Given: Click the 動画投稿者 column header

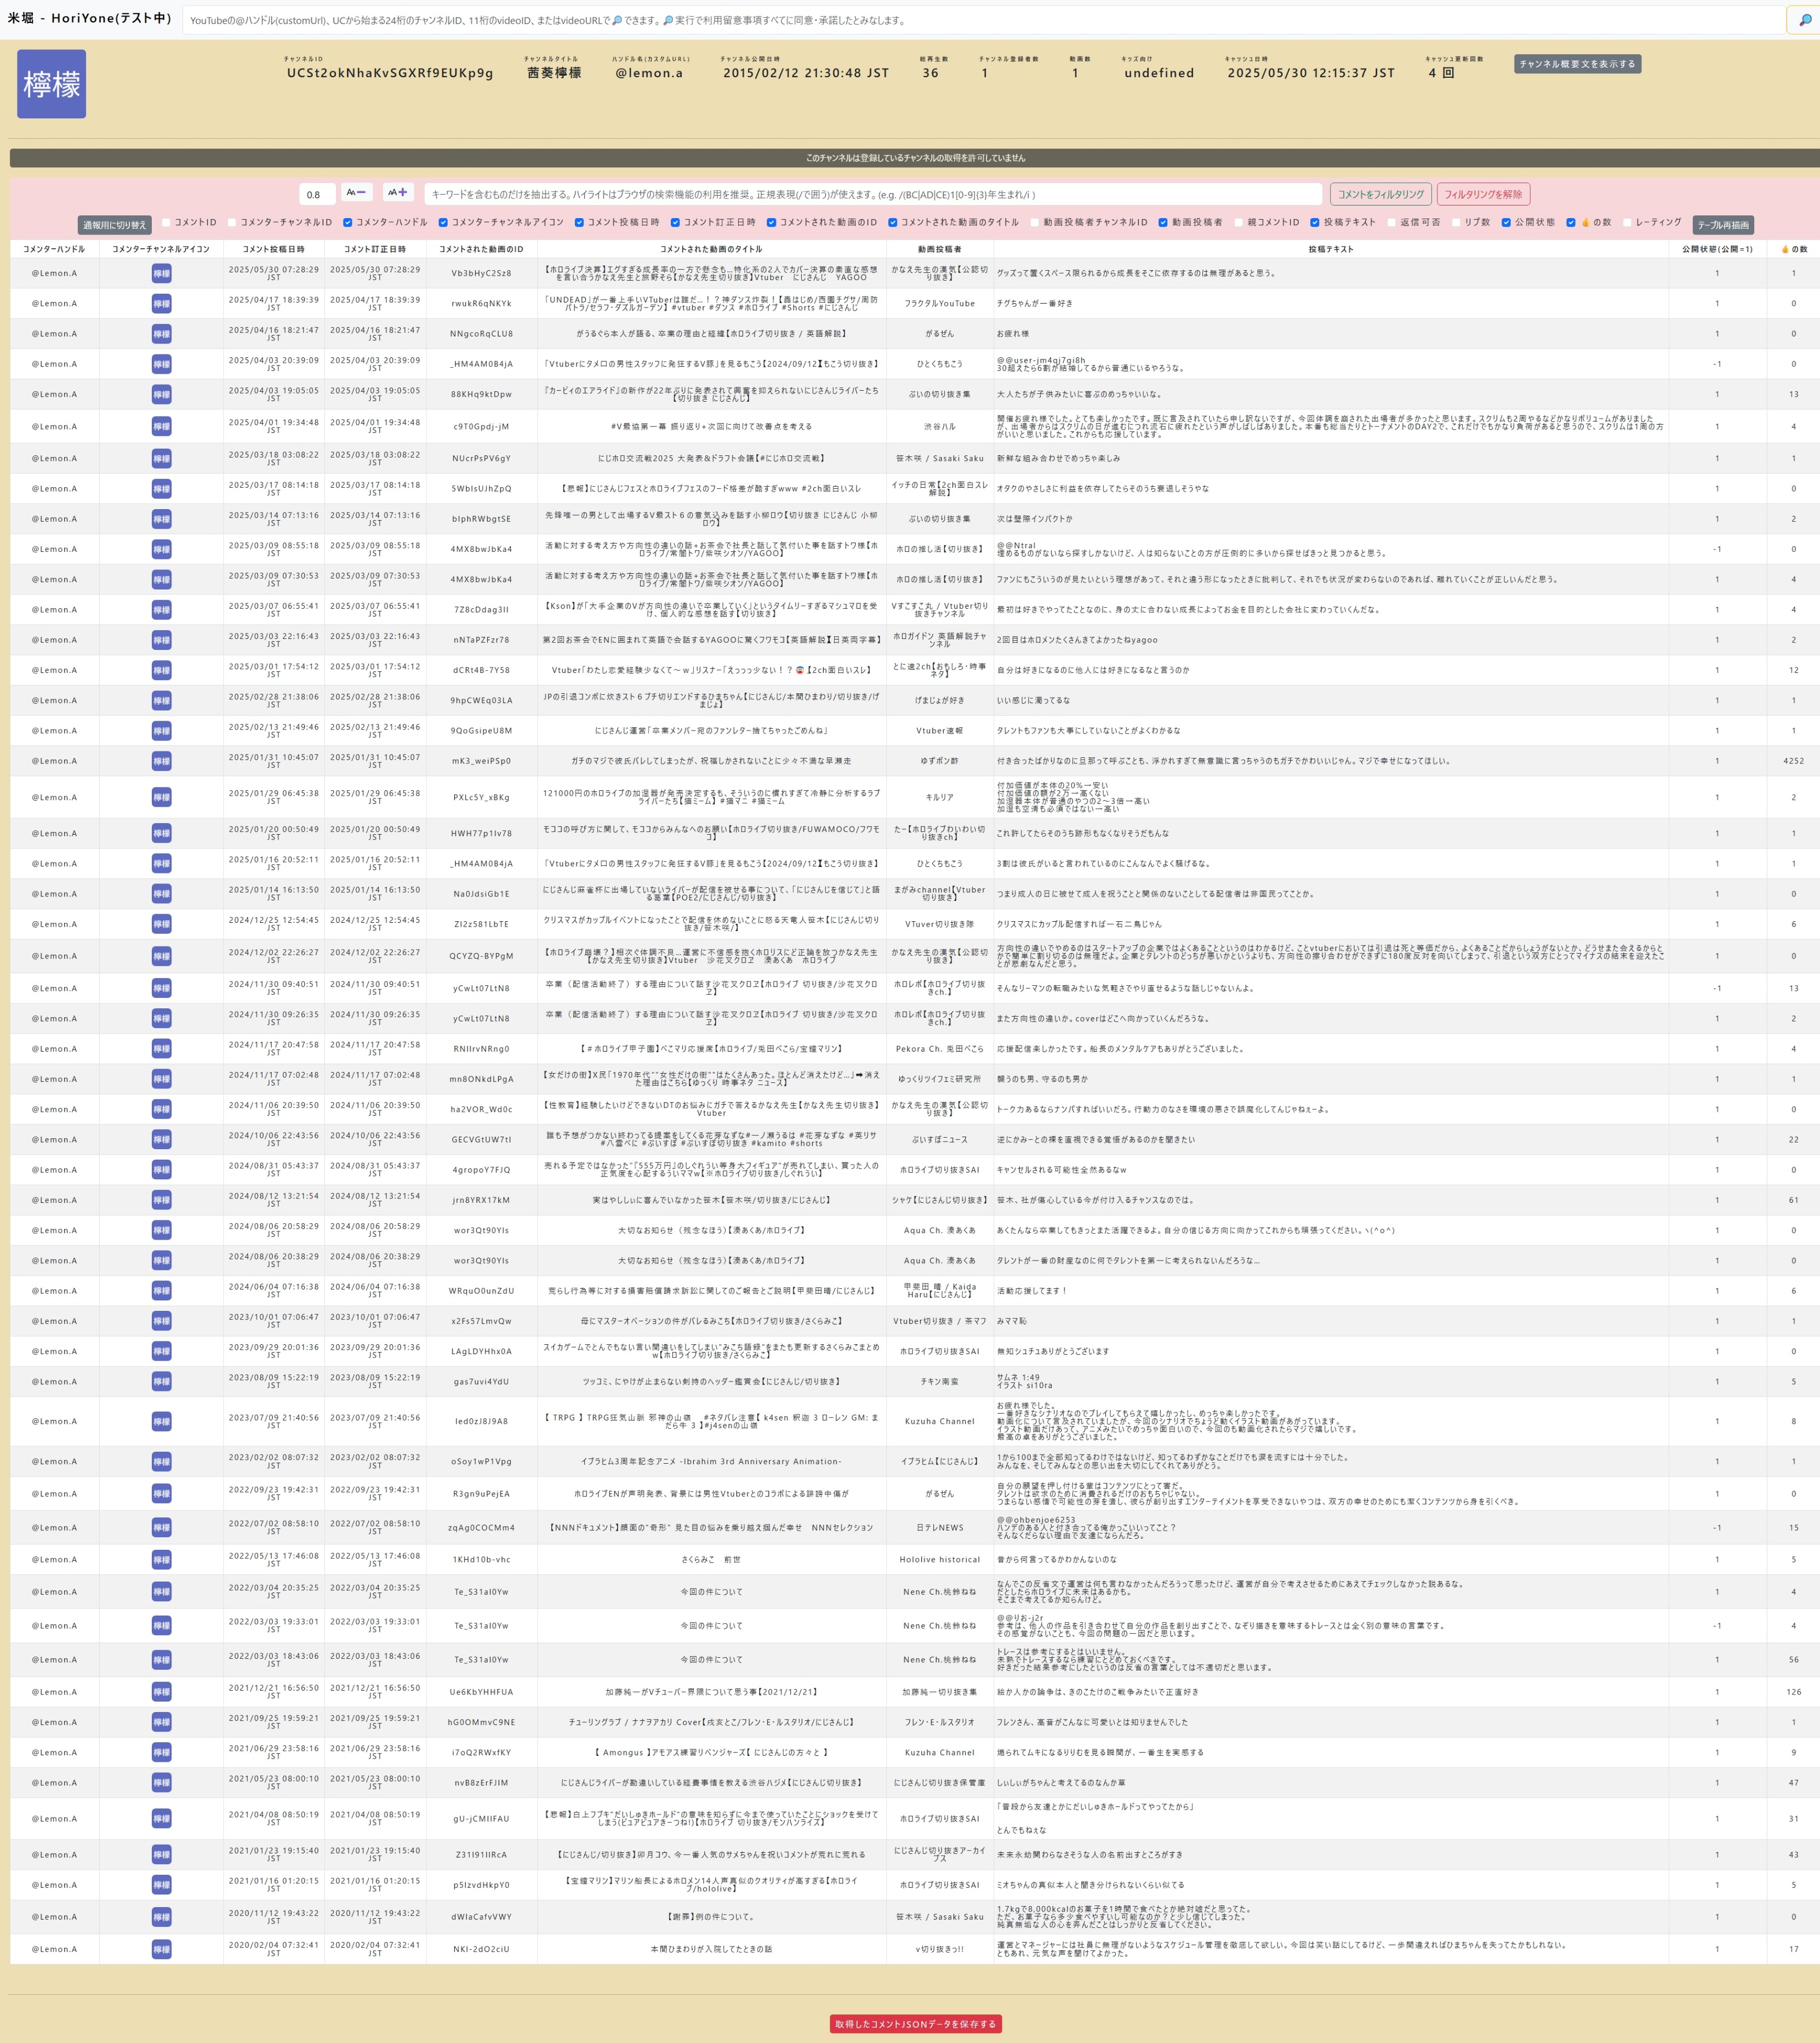Looking at the screenshot, I should click(939, 249).
